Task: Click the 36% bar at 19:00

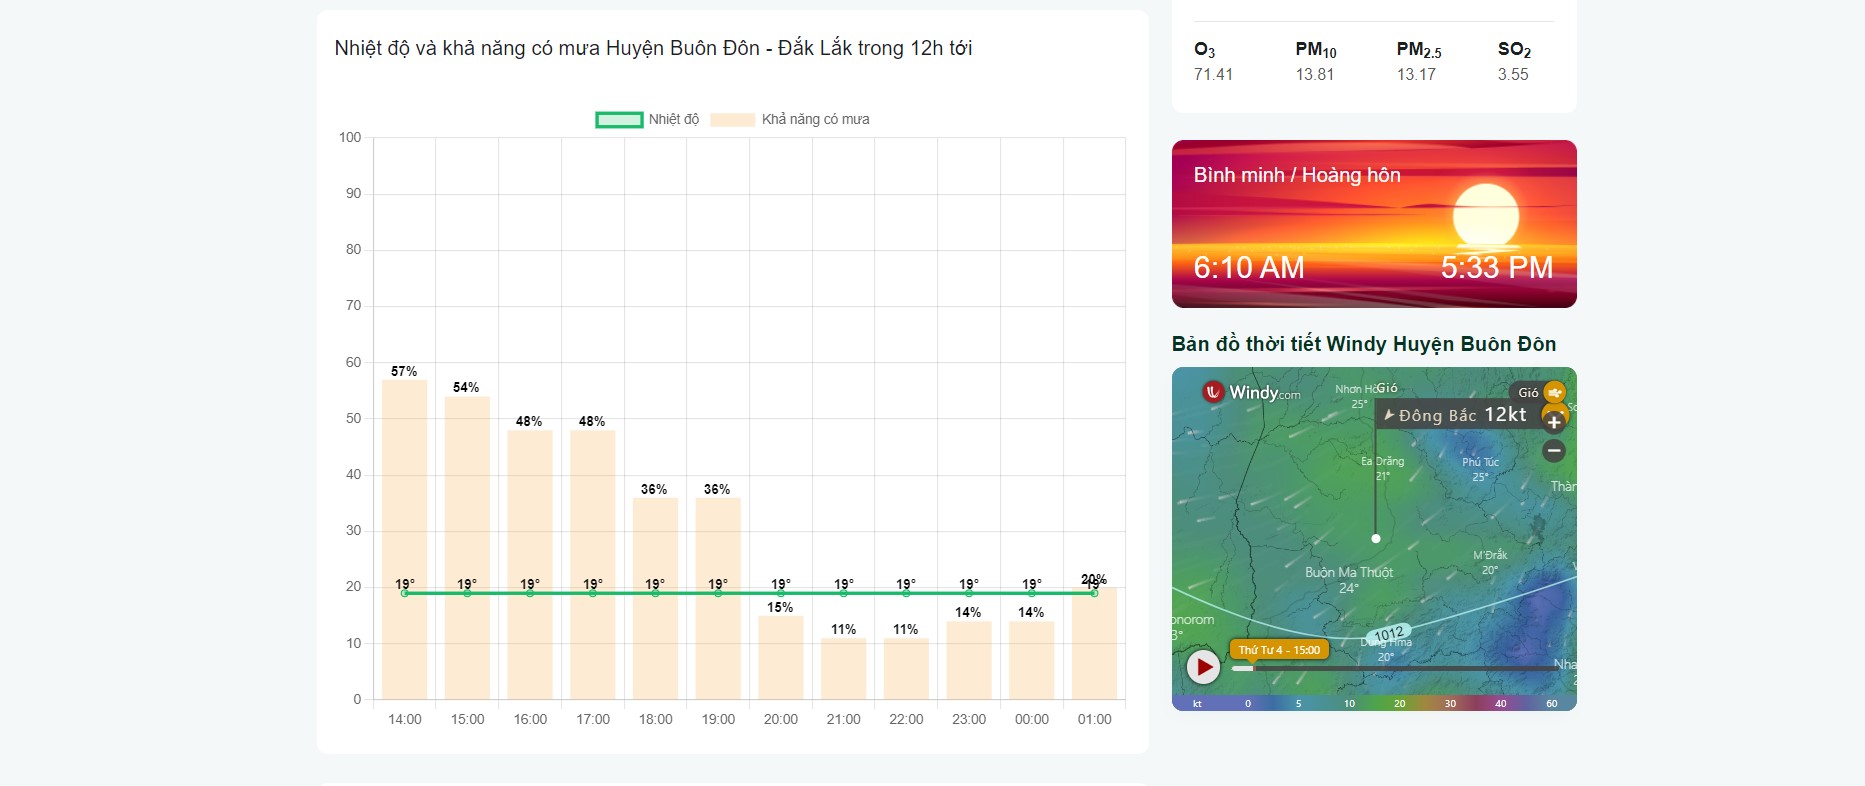Action: click(x=718, y=598)
